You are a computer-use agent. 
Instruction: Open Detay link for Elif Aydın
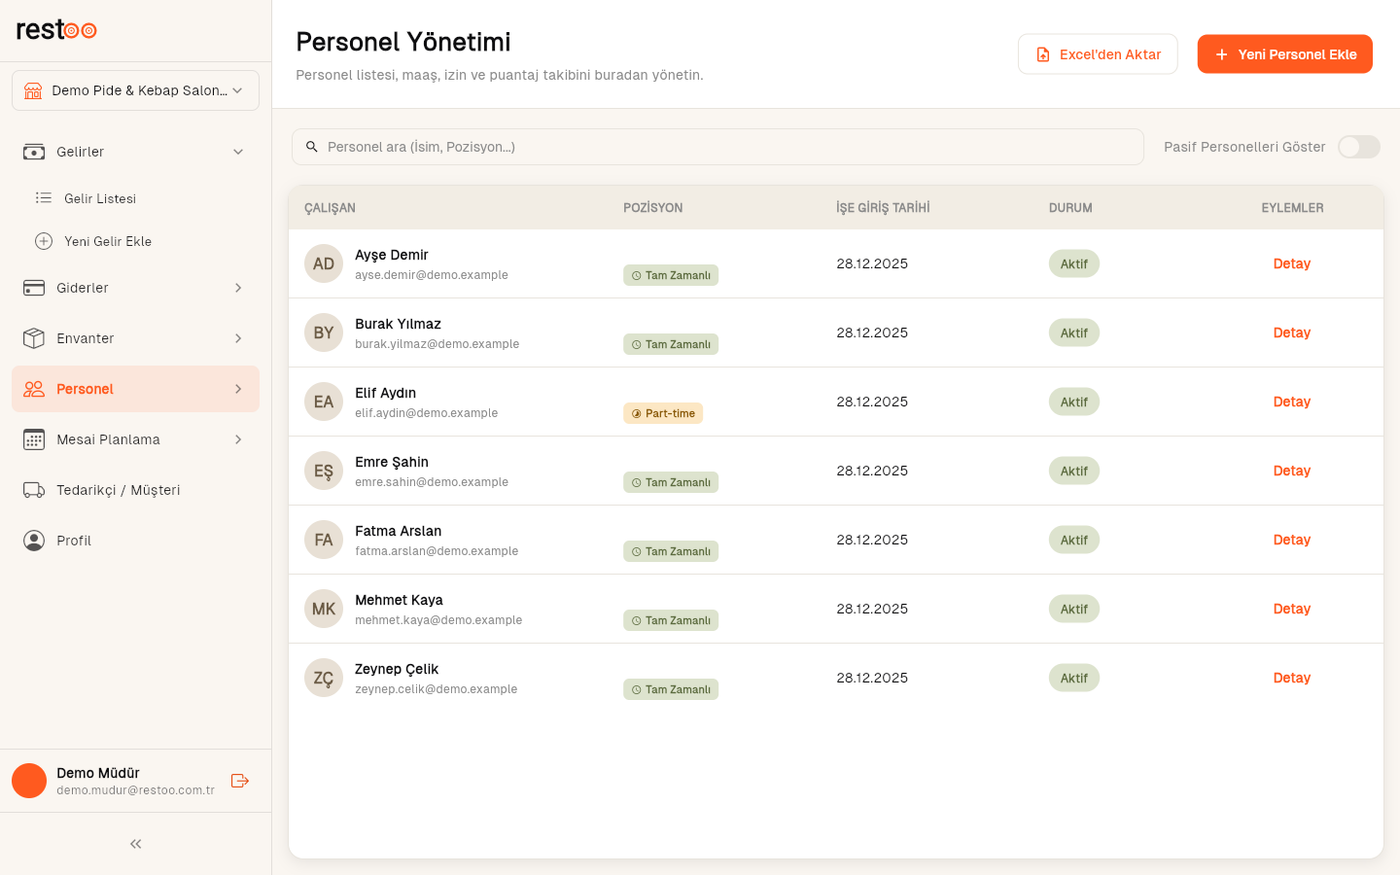click(x=1291, y=402)
